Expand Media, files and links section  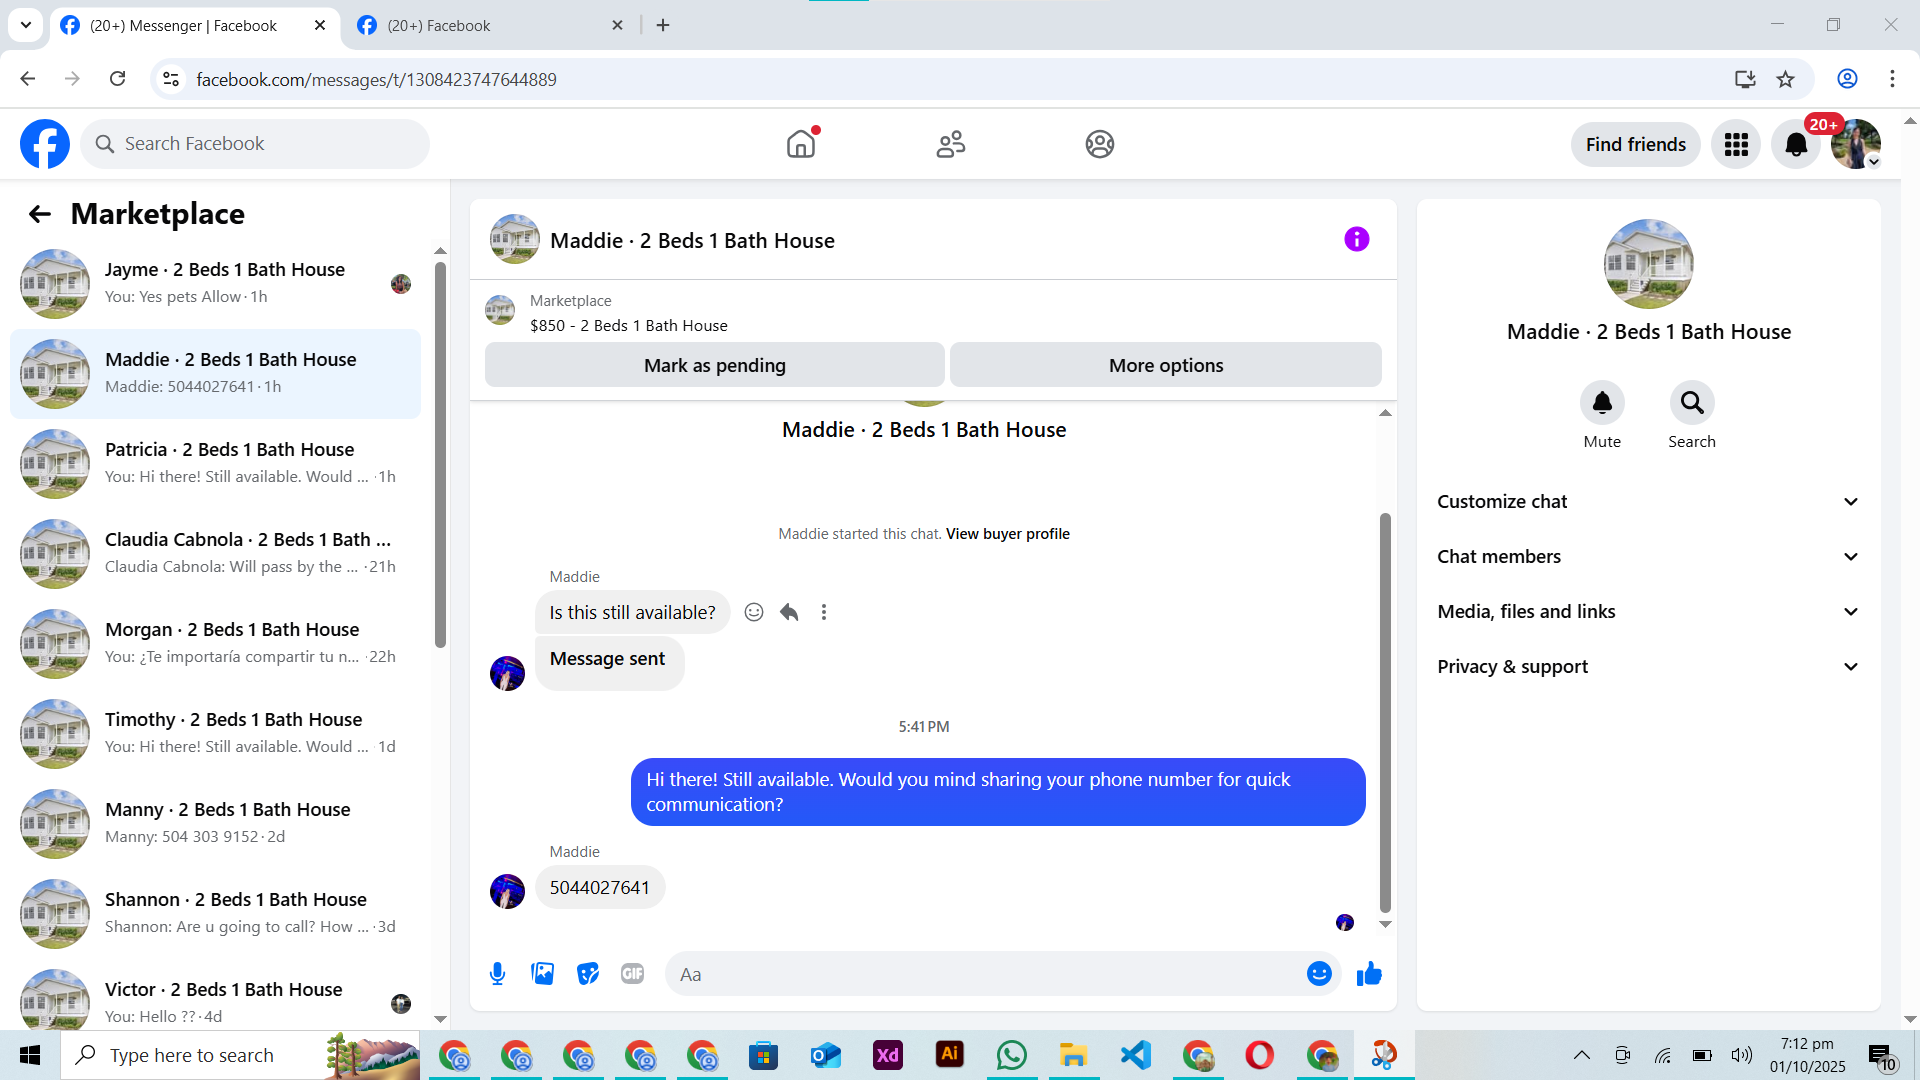point(1649,612)
